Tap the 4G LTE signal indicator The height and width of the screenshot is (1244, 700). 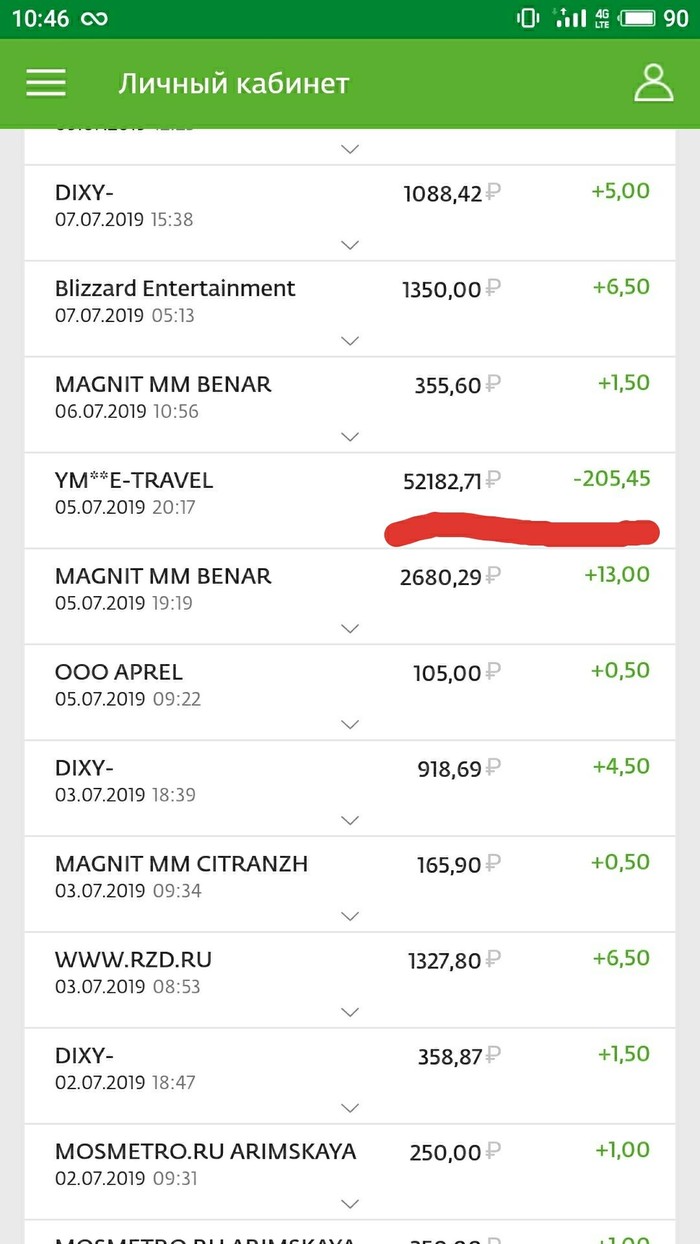[602, 18]
